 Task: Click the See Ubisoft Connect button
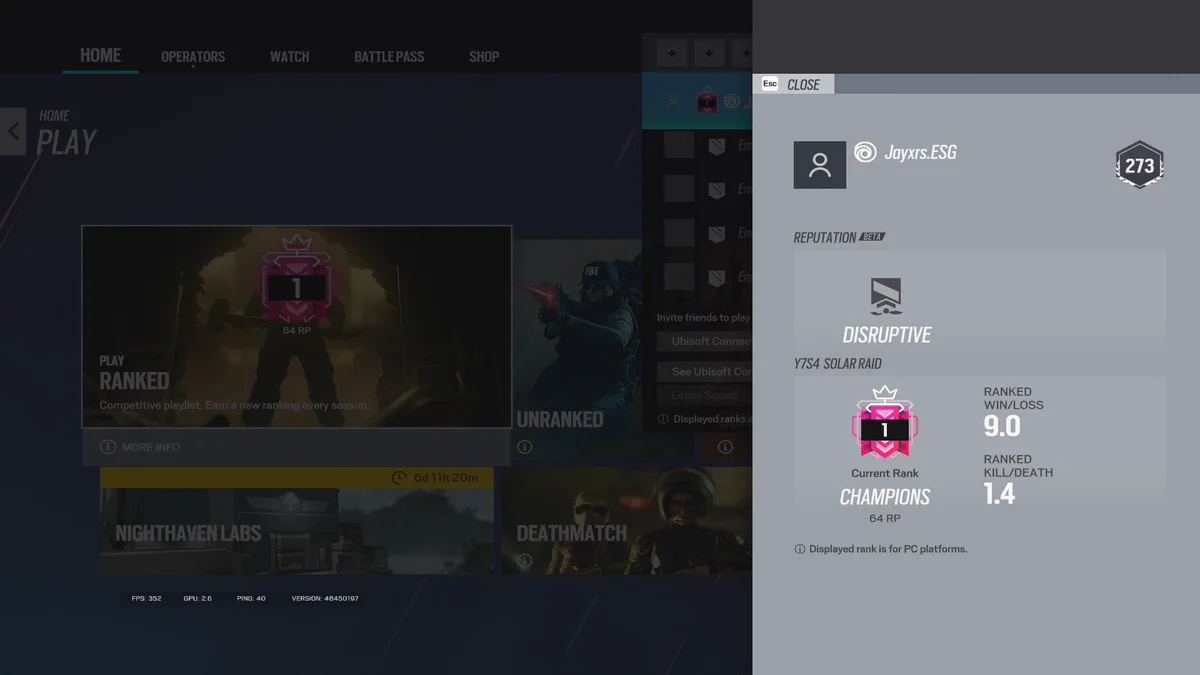(x=705, y=371)
